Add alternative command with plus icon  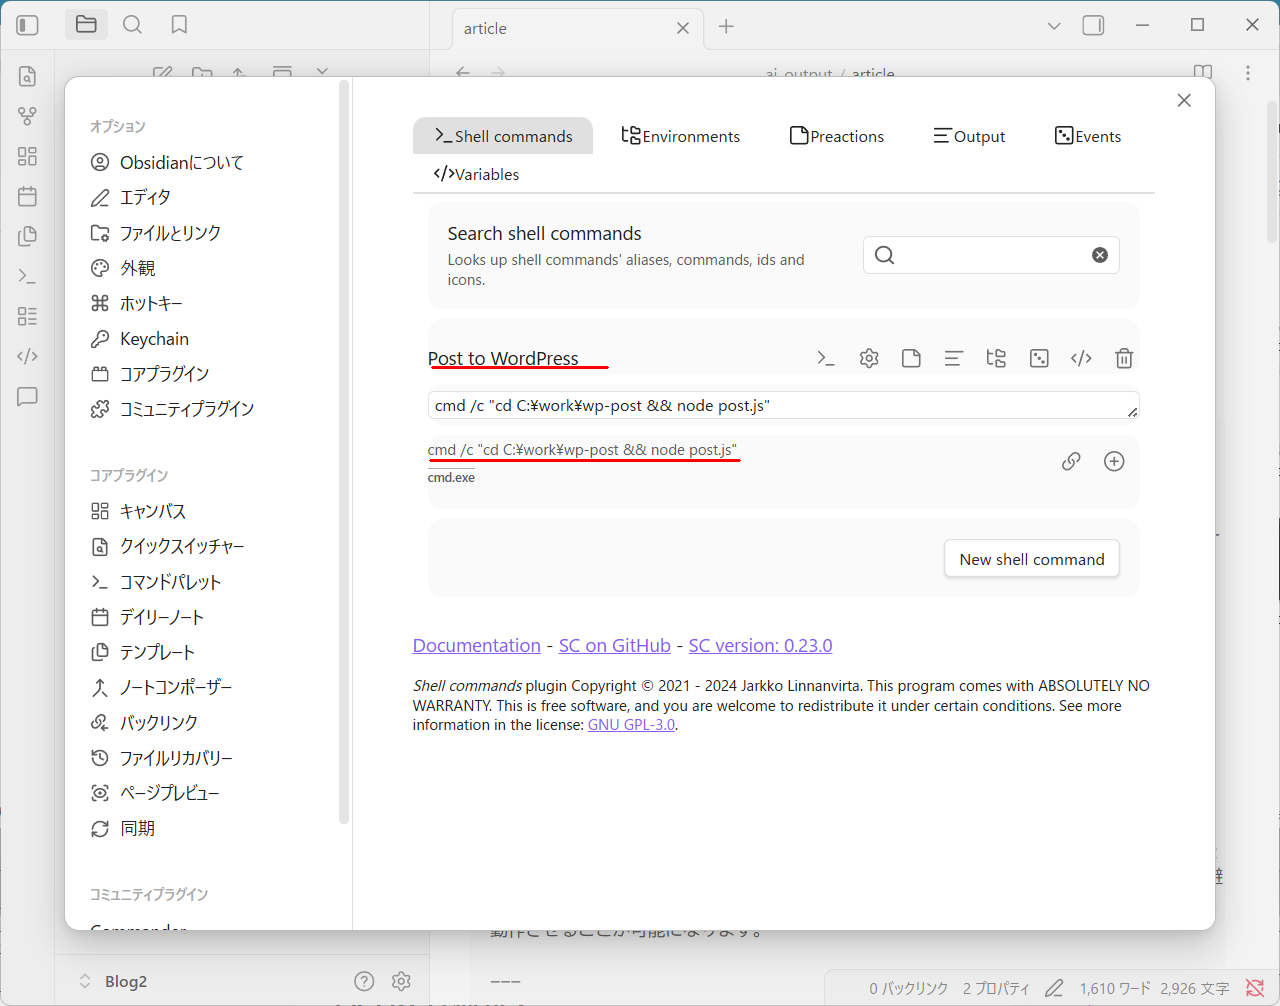pos(1114,461)
